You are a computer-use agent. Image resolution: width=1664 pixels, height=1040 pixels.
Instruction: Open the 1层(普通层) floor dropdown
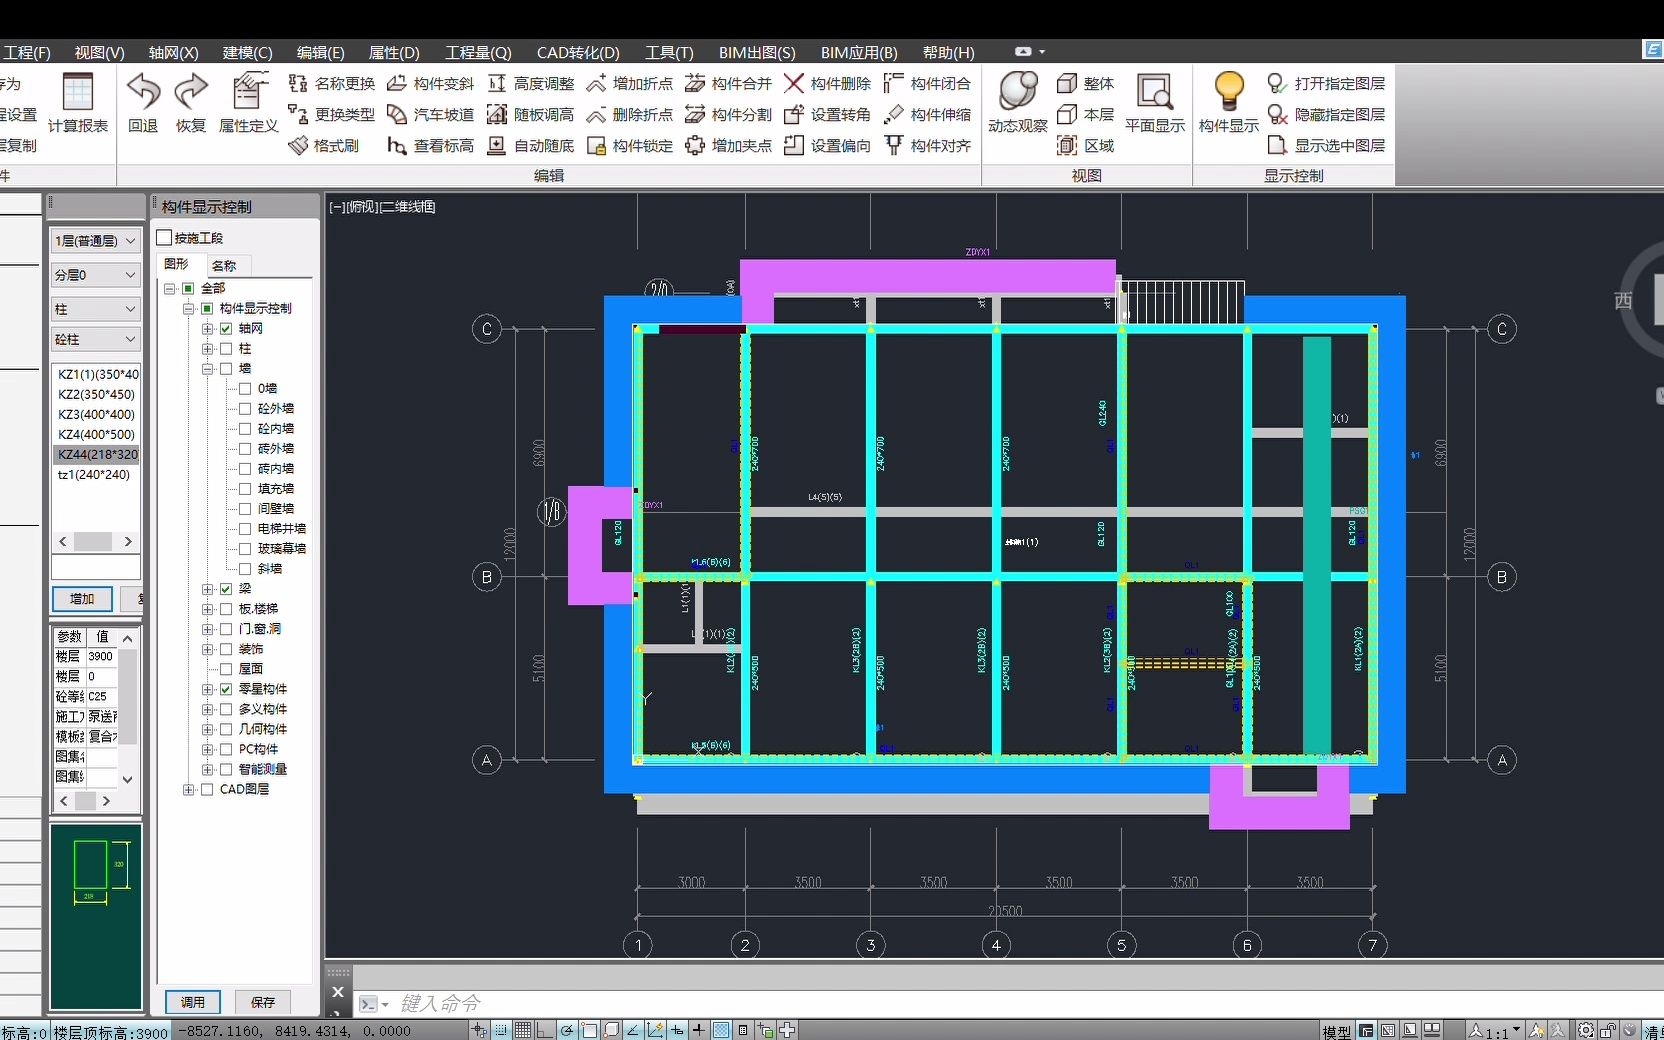coord(96,241)
